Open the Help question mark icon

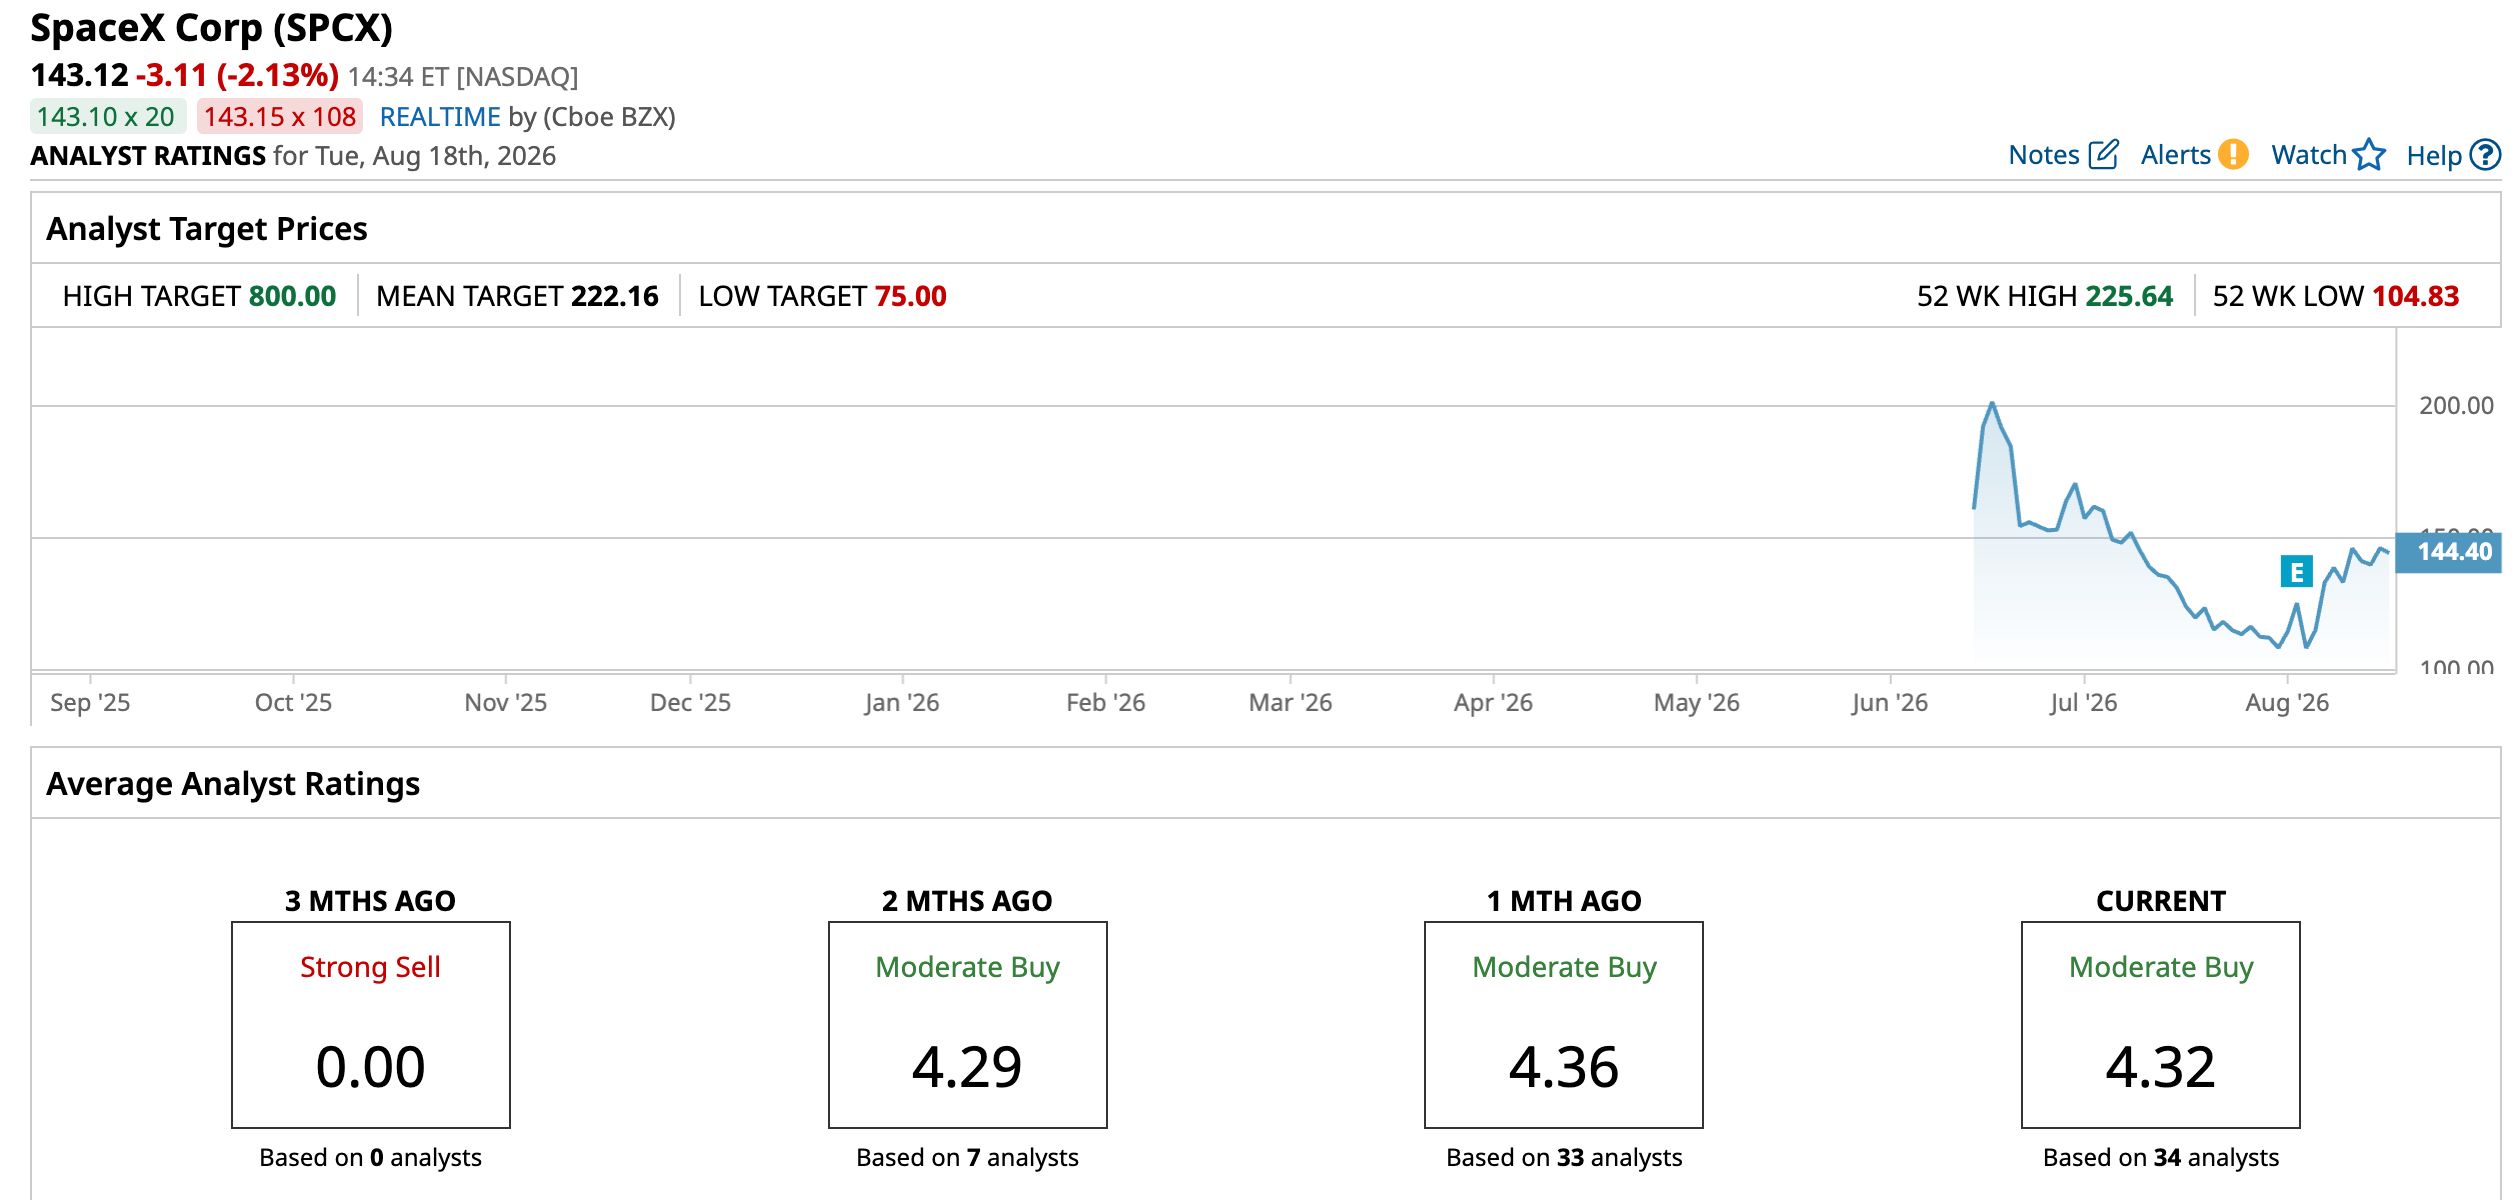coord(2485,155)
